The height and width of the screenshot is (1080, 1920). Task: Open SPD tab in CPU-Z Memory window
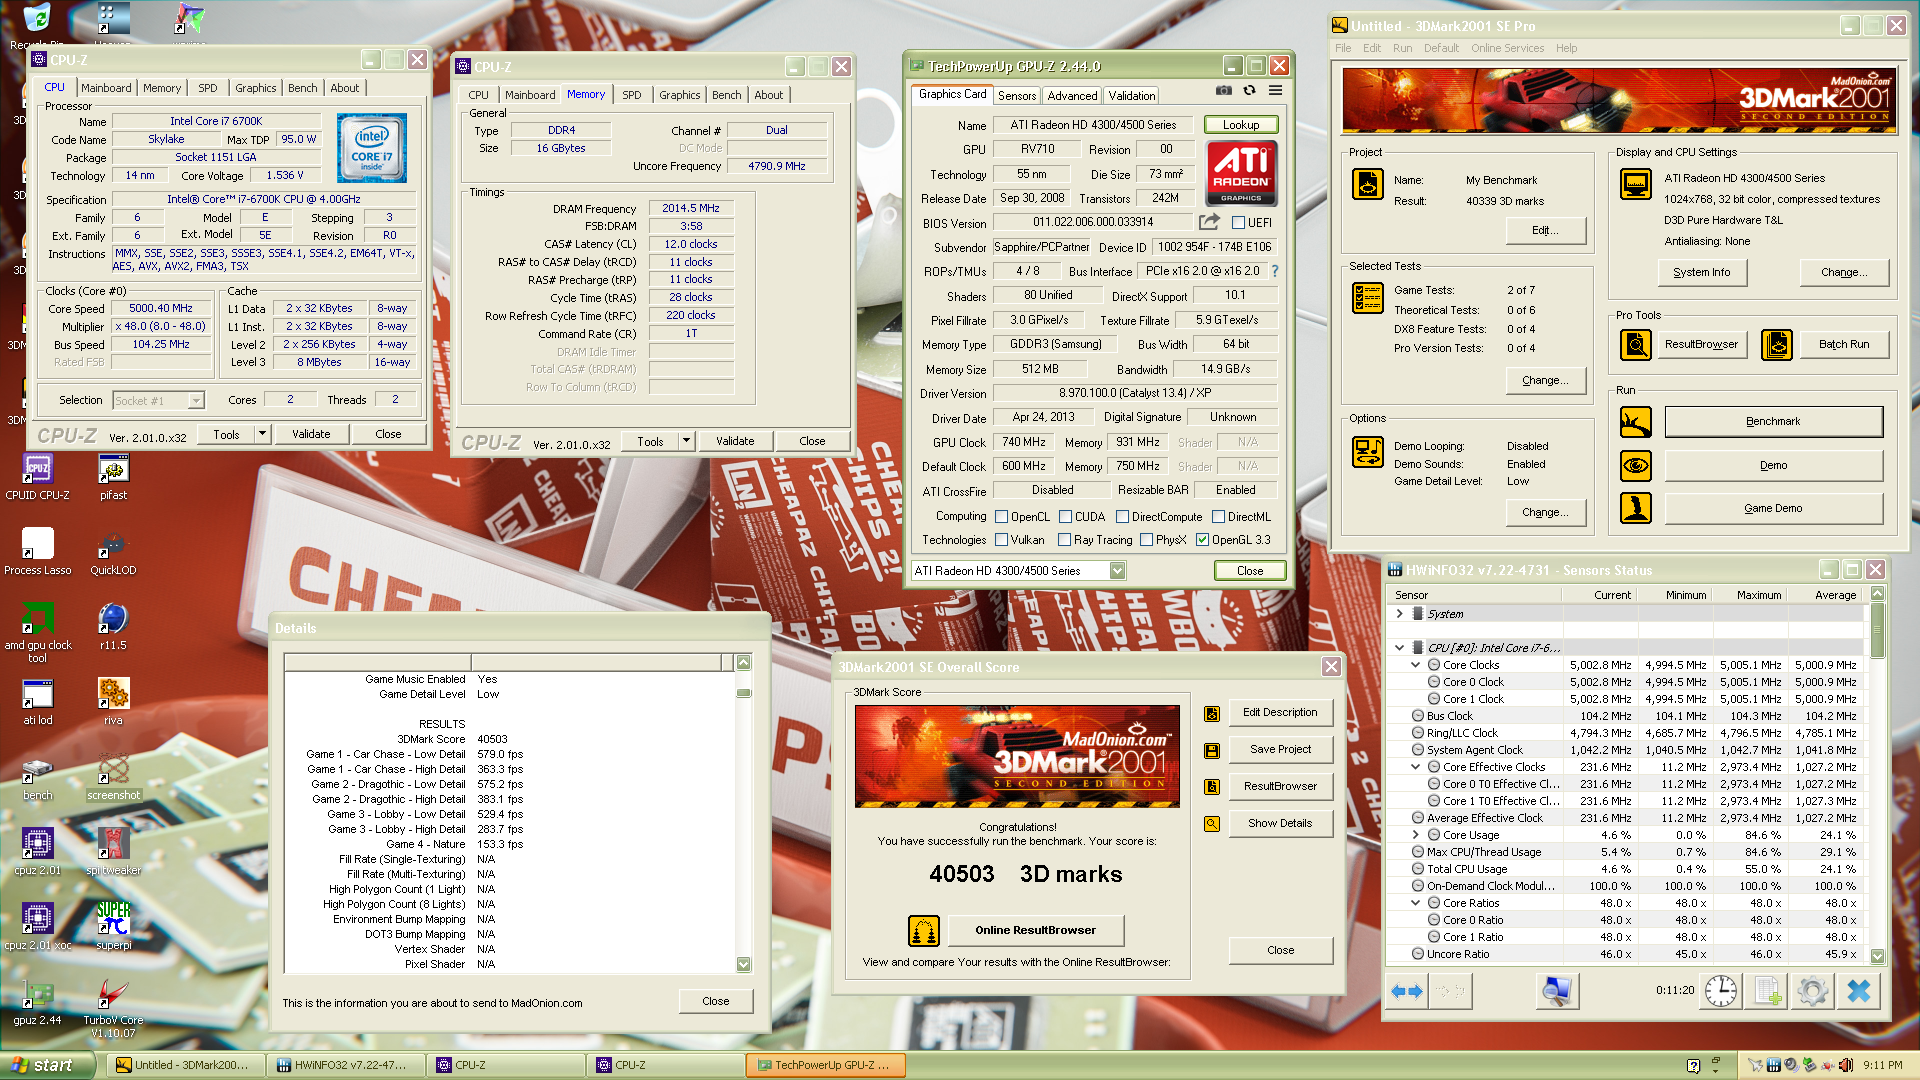coord(631,95)
